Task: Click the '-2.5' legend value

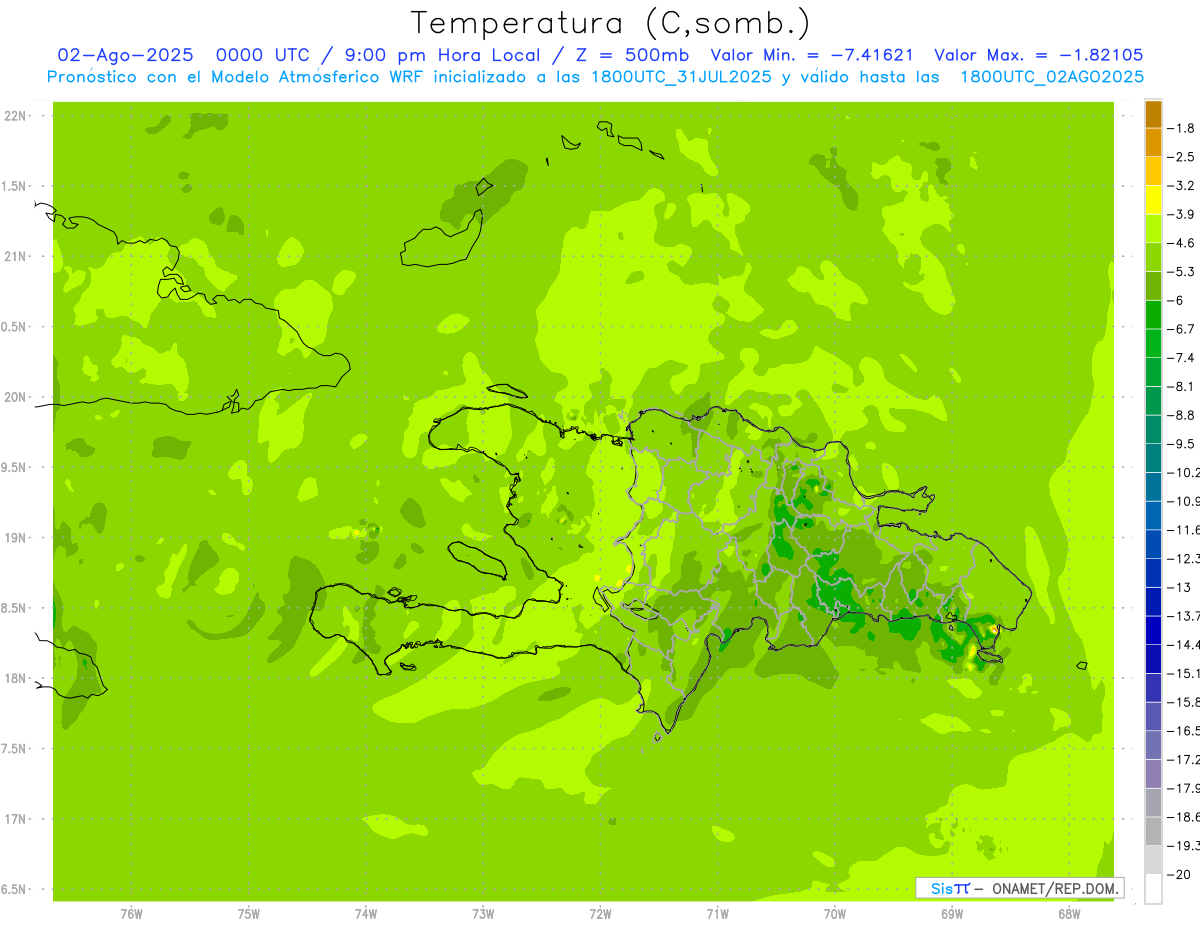Action: pyautogui.click(x=1180, y=157)
